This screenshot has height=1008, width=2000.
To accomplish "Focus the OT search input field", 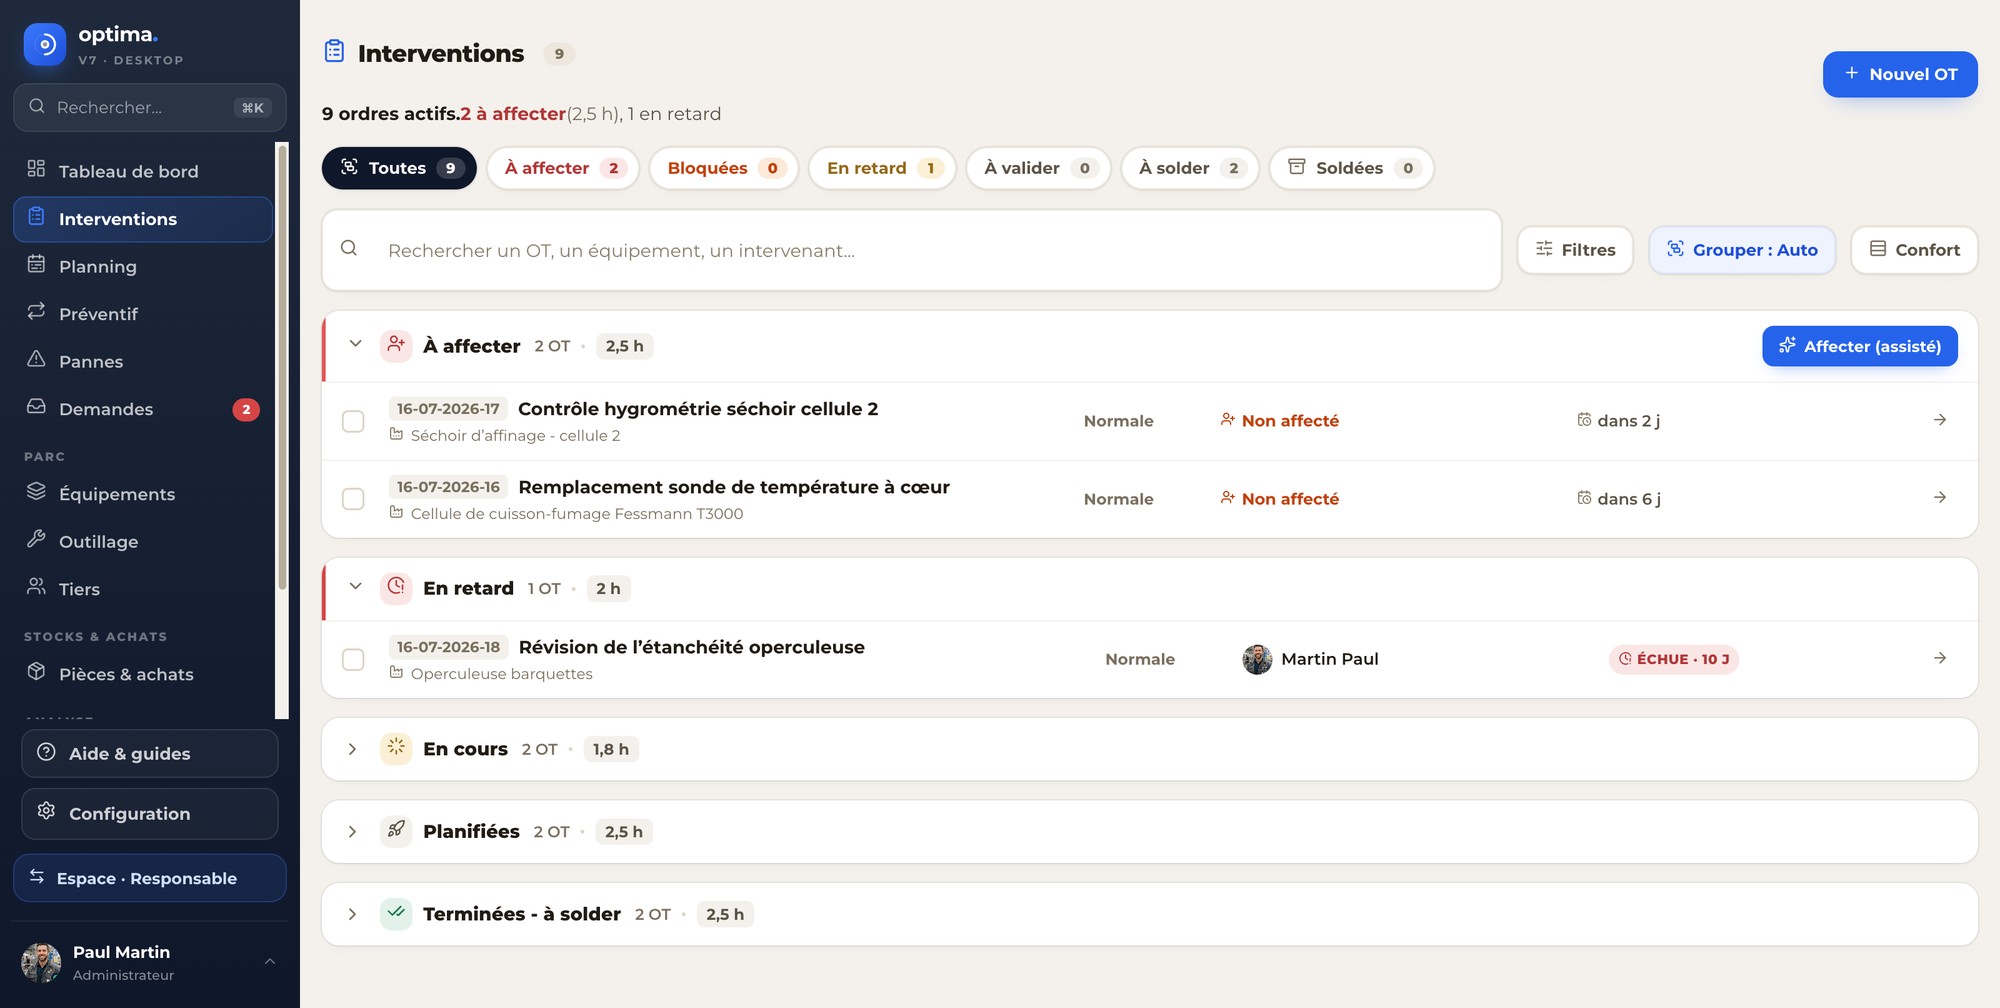I will (912, 250).
